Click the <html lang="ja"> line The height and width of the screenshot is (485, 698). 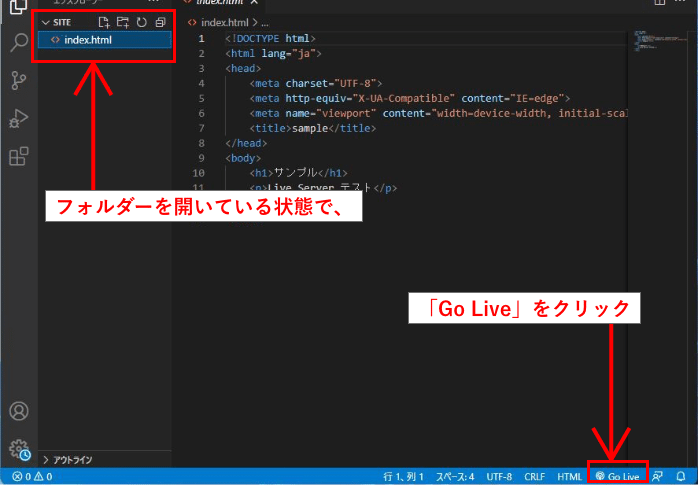(273, 54)
